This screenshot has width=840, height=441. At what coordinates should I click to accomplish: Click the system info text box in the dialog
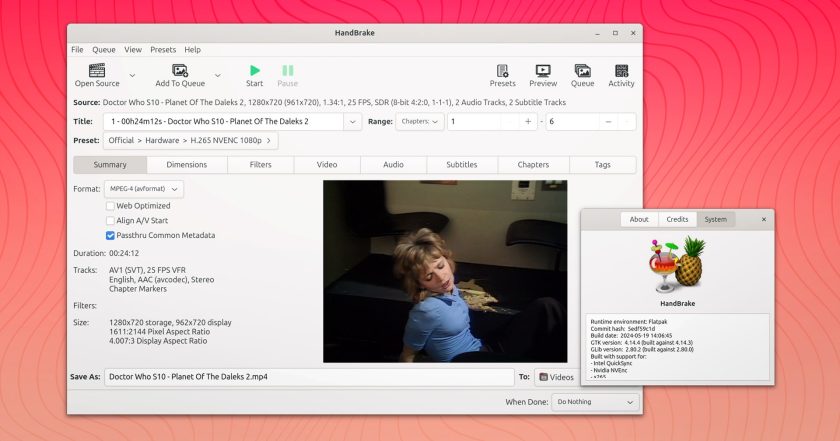[x=677, y=347]
